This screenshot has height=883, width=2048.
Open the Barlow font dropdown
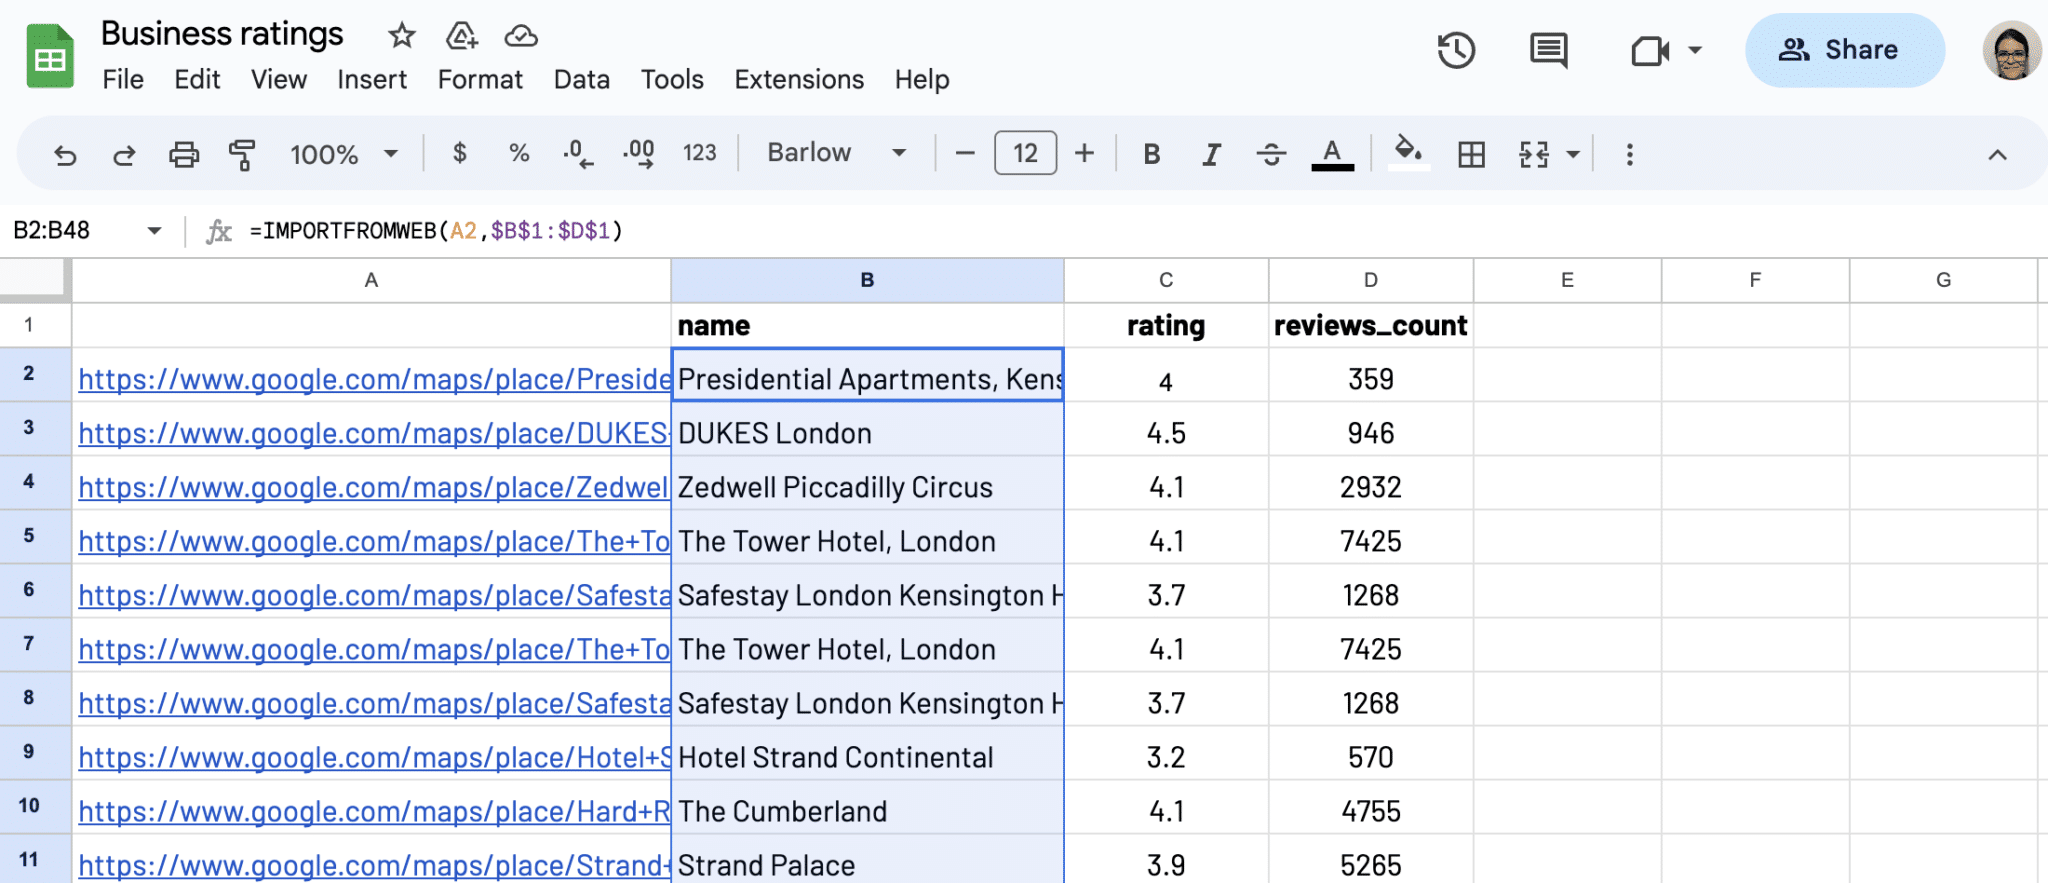pos(836,153)
